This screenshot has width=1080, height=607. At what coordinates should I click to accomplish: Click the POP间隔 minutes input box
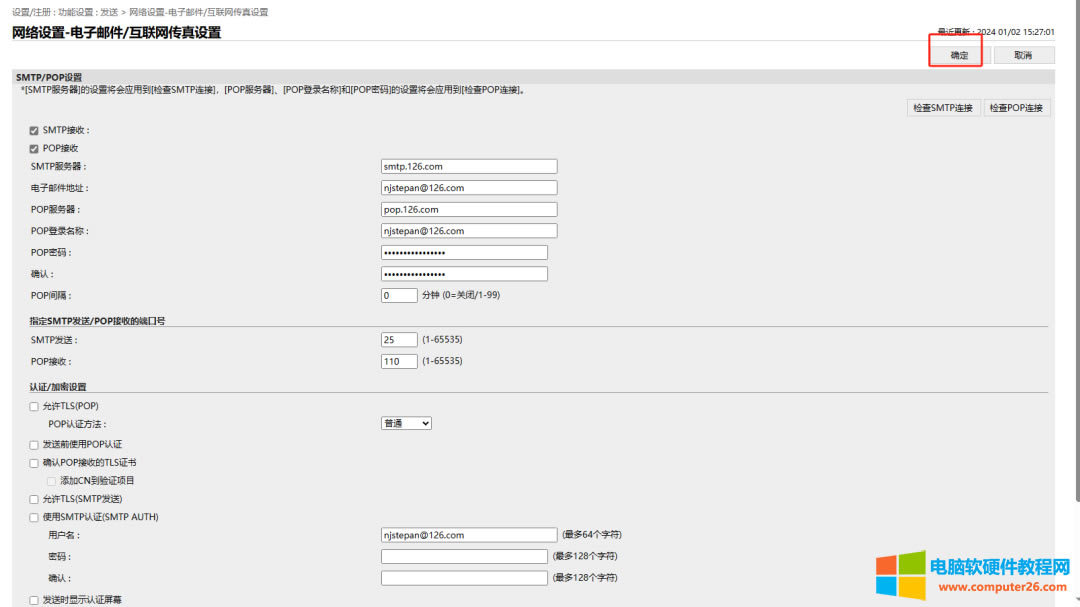(399, 296)
